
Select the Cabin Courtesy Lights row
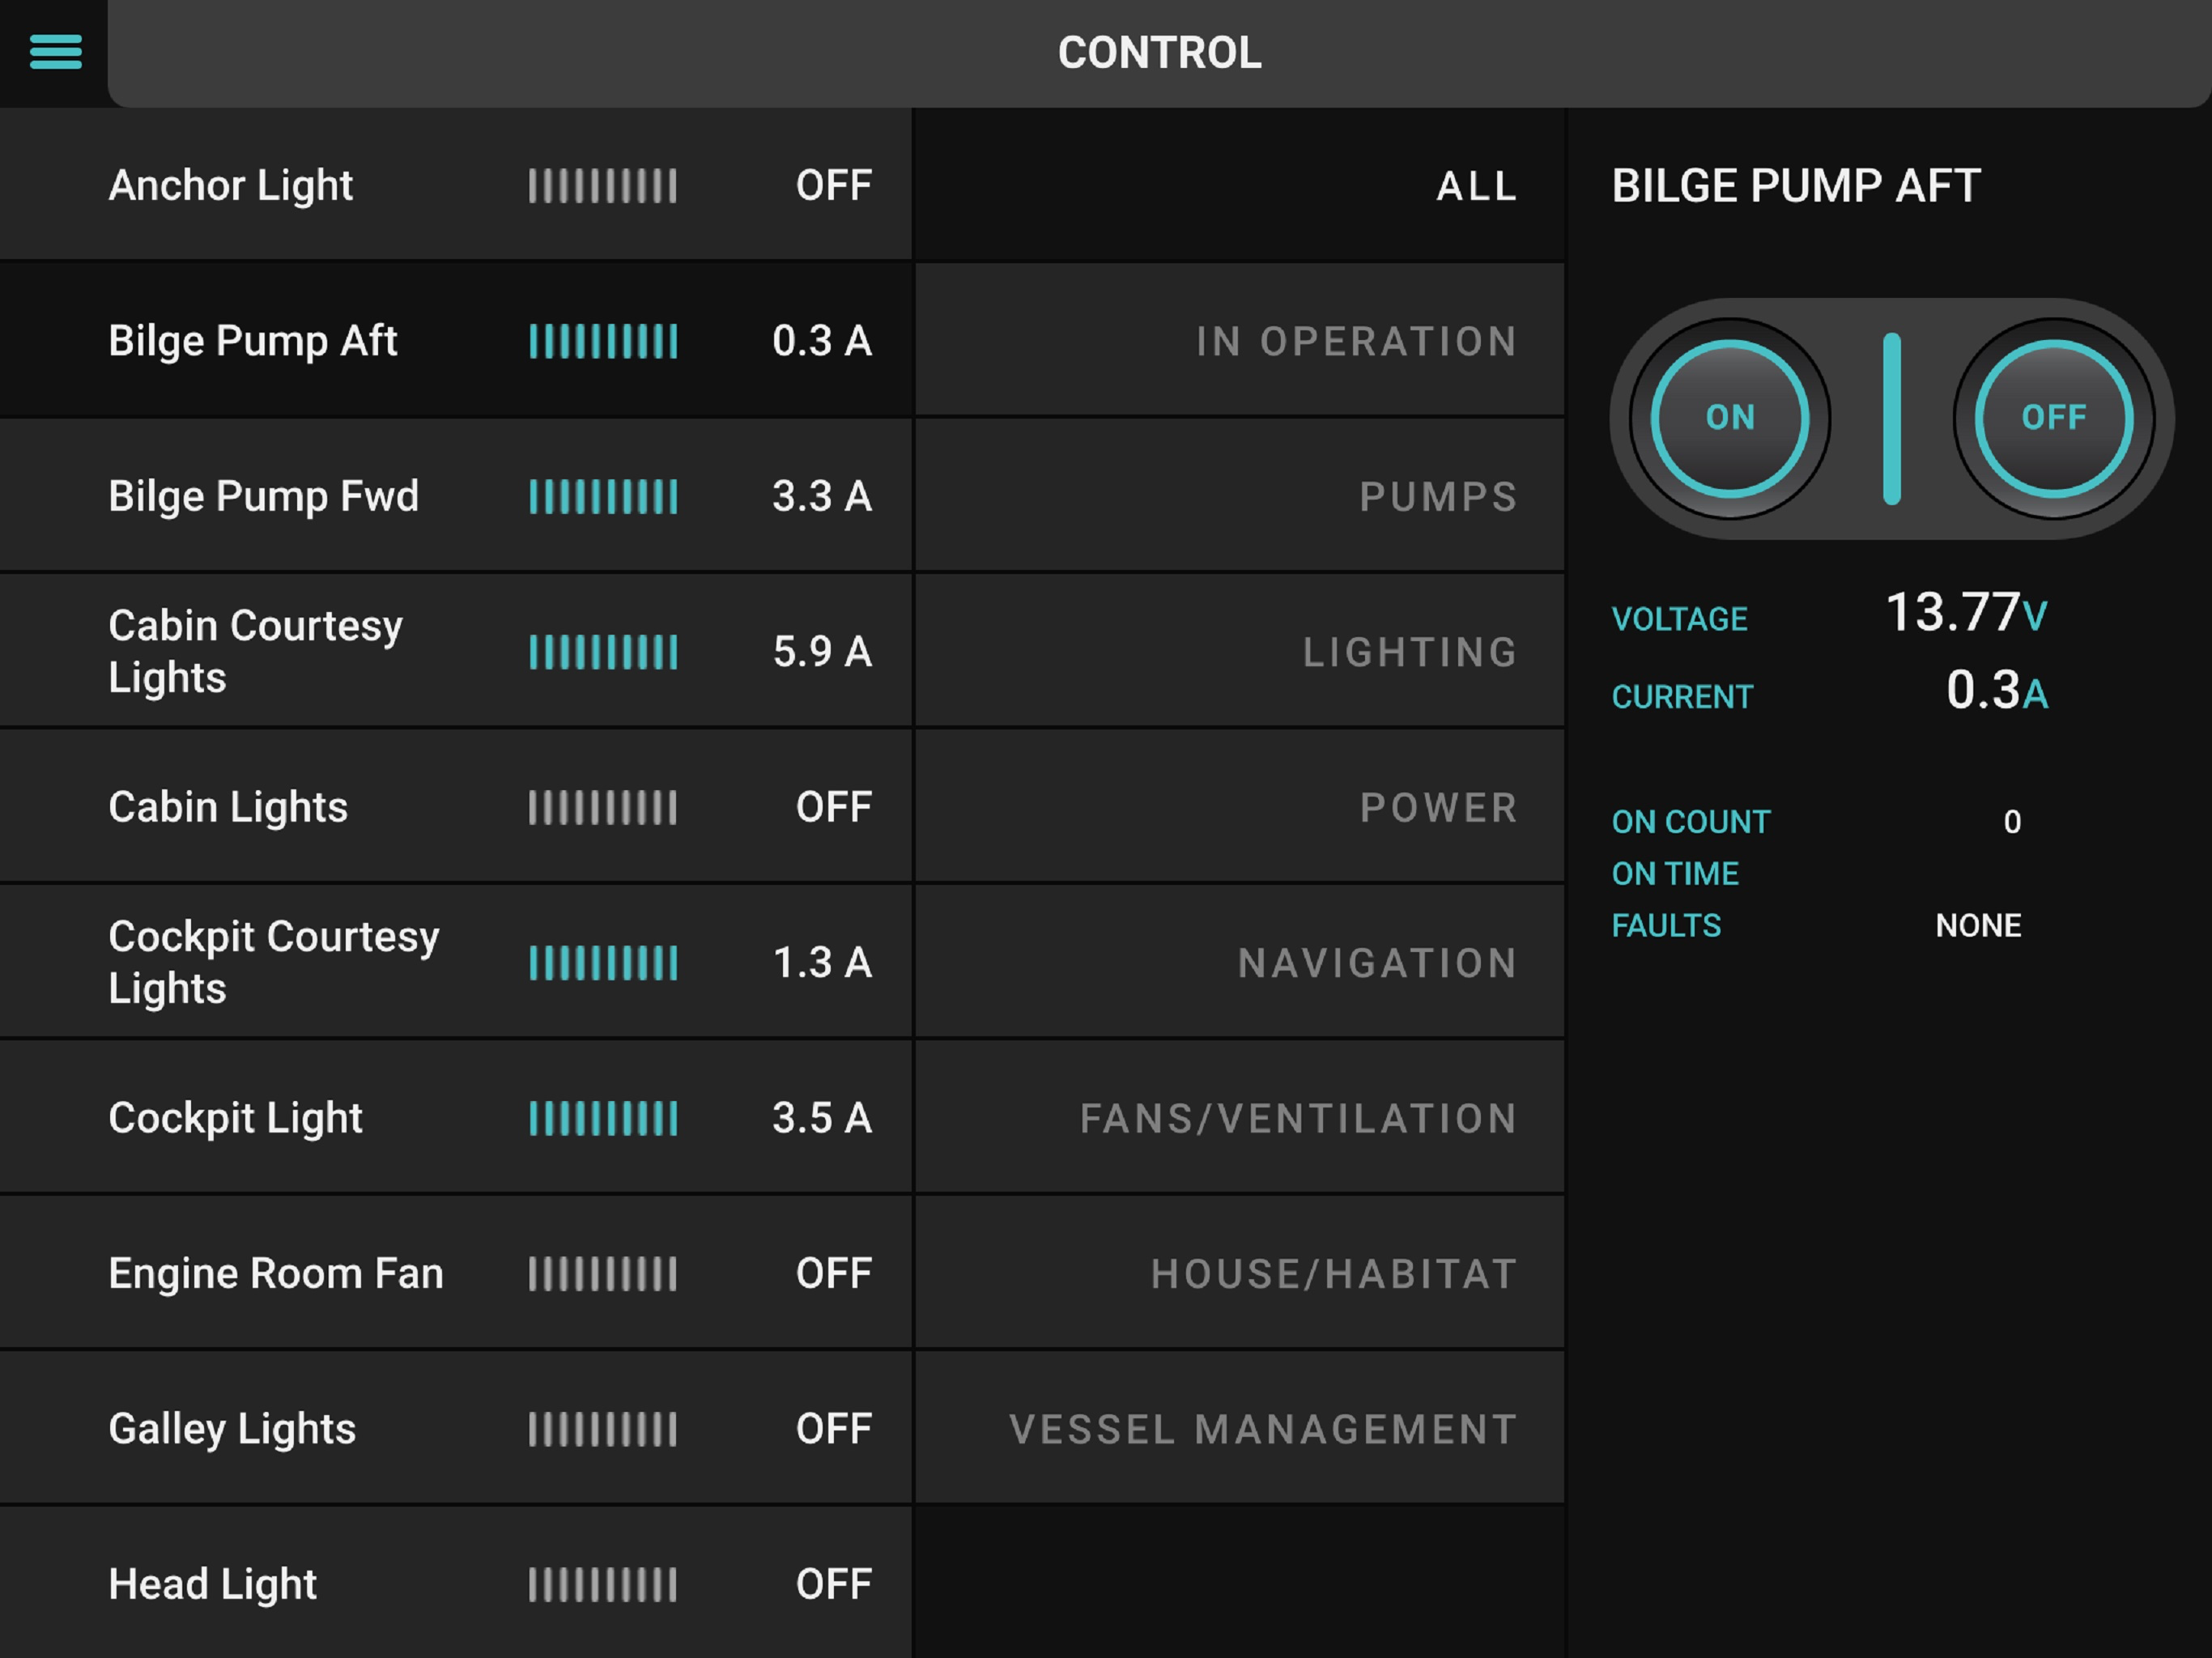(x=255, y=651)
